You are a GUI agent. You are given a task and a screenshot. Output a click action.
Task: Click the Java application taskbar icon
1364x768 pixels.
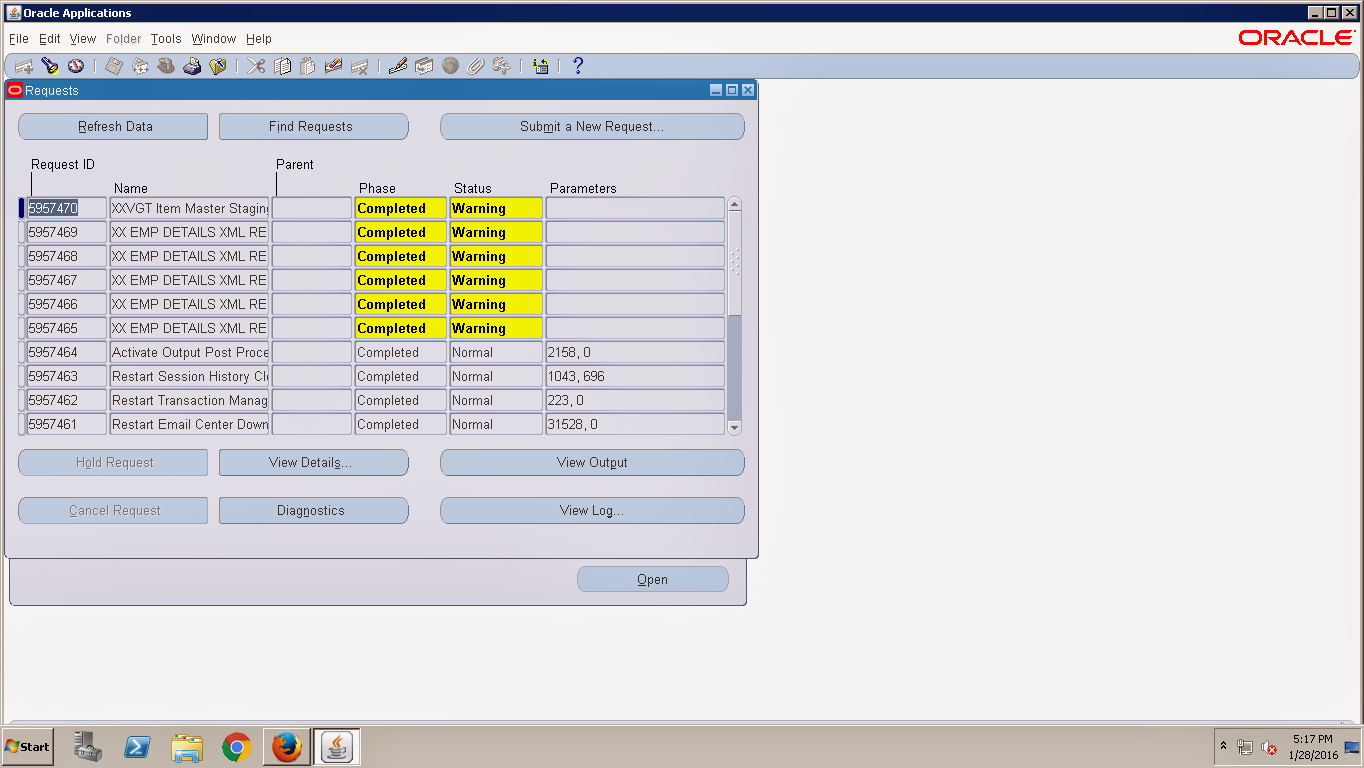click(x=337, y=747)
